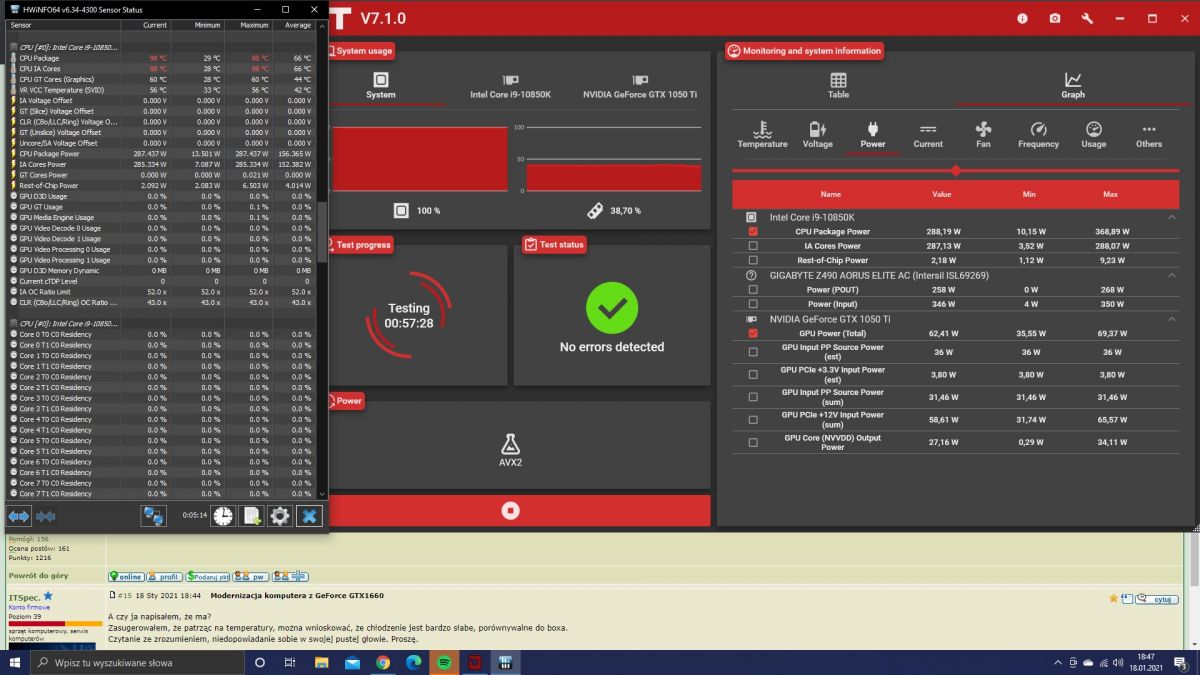This screenshot has height=675, width=1200.
Task: Open File Explorer from taskbar
Action: (x=321, y=662)
